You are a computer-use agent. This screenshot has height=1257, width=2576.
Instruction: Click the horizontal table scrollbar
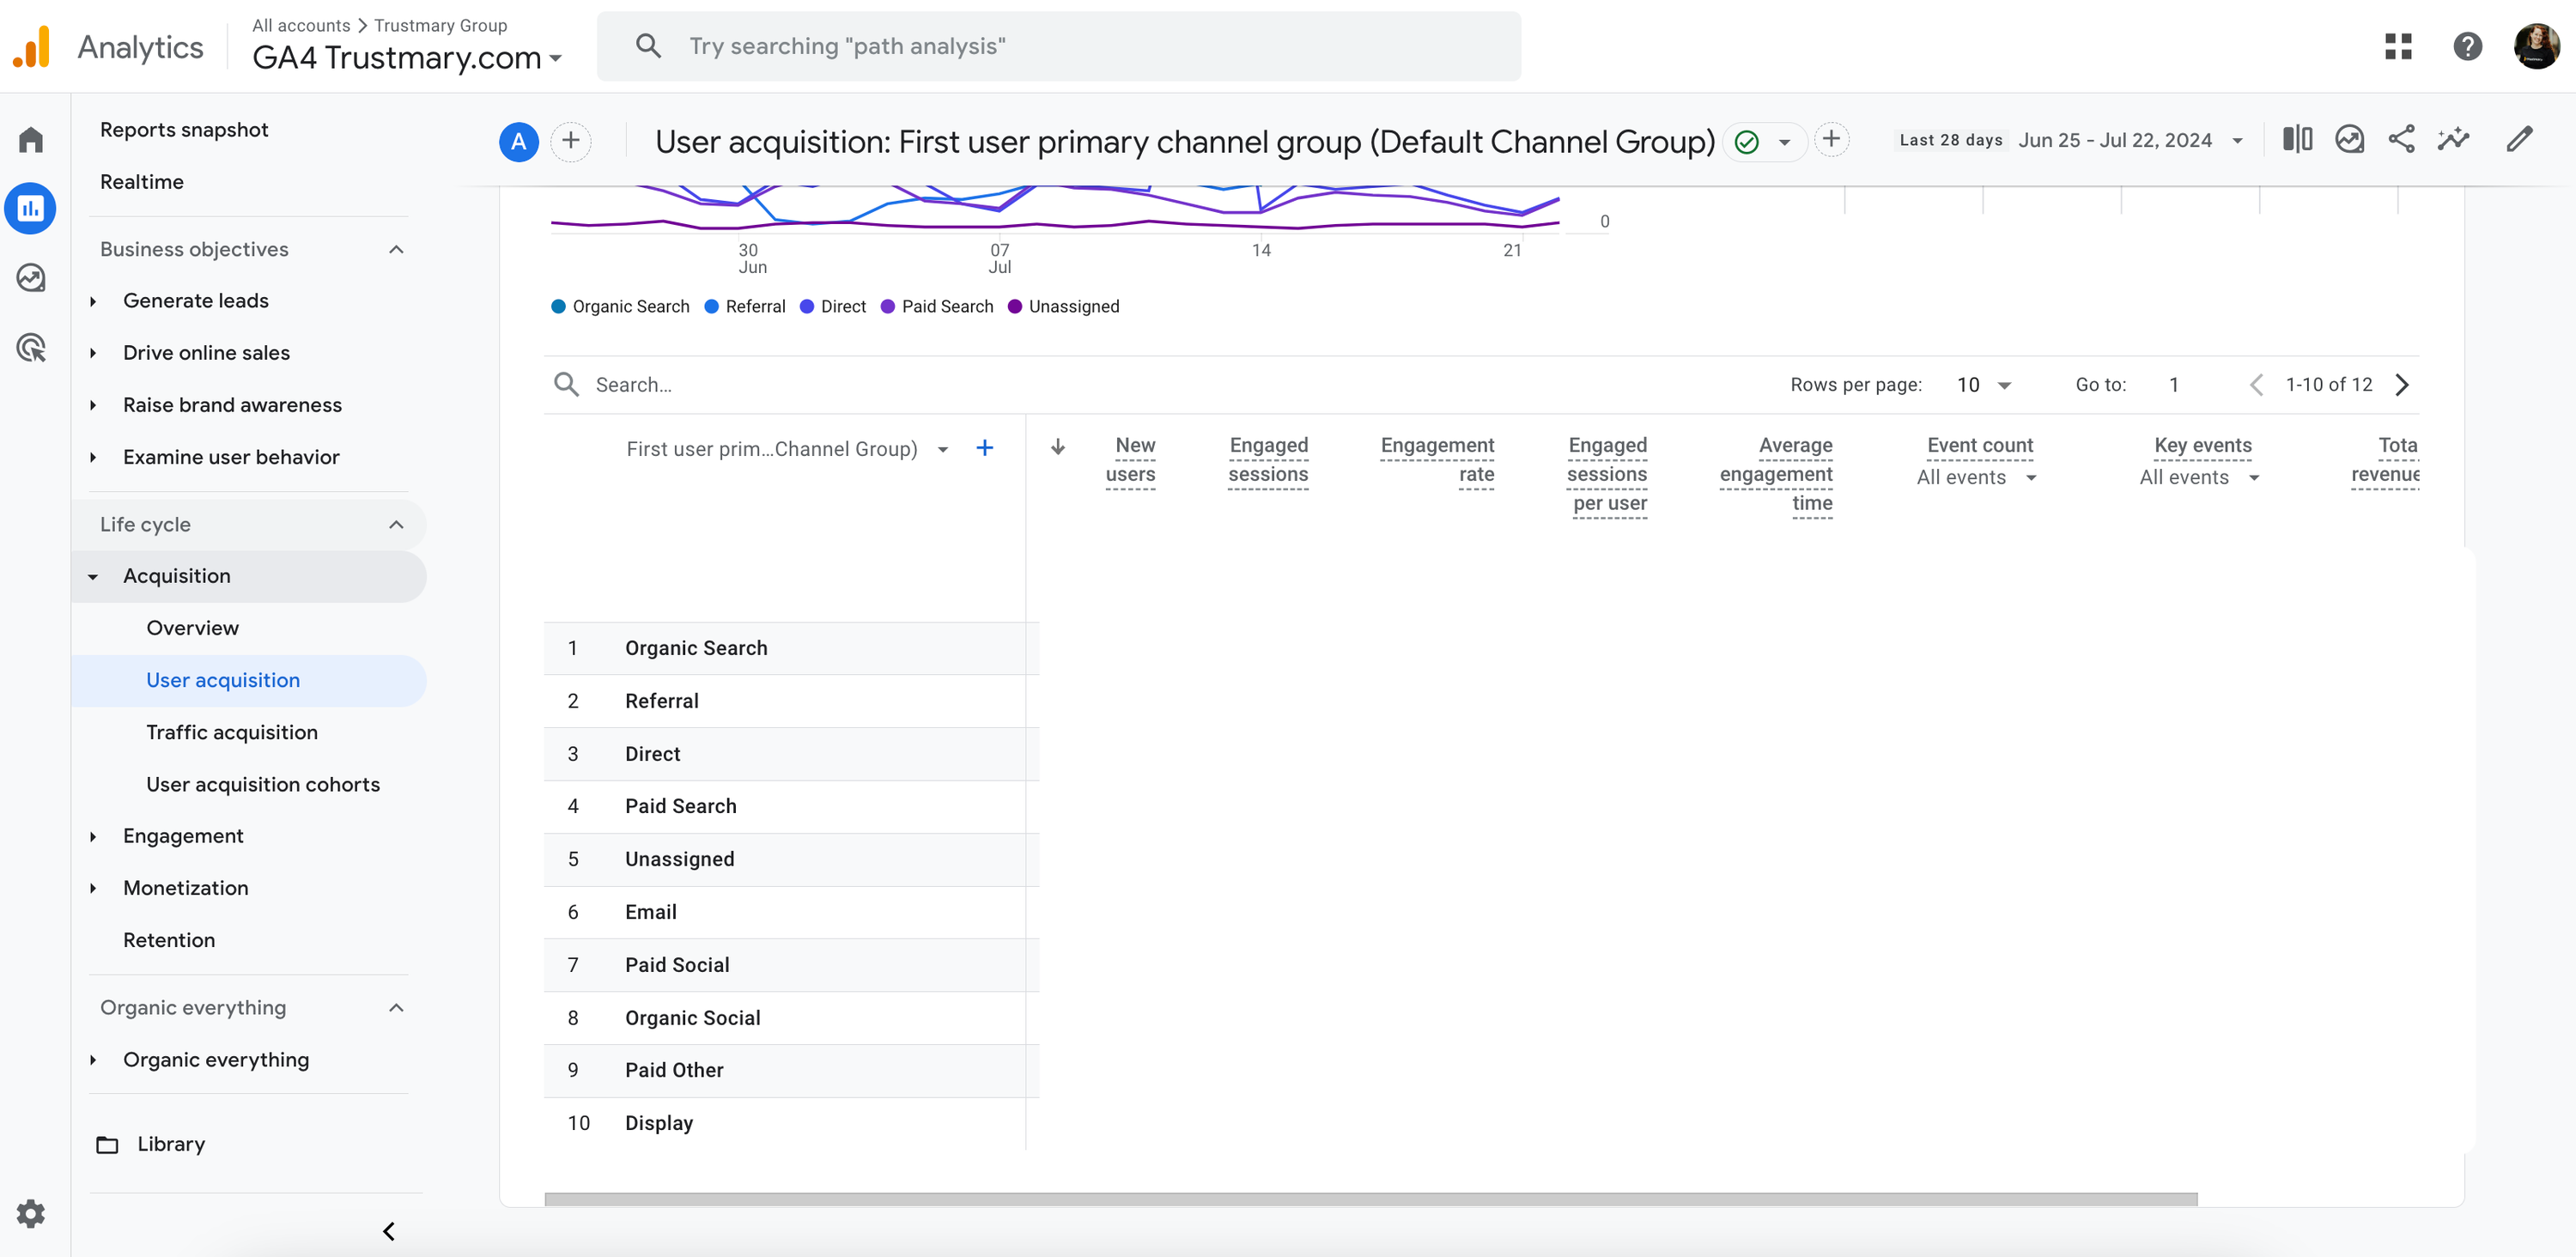click(x=1370, y=1198)
